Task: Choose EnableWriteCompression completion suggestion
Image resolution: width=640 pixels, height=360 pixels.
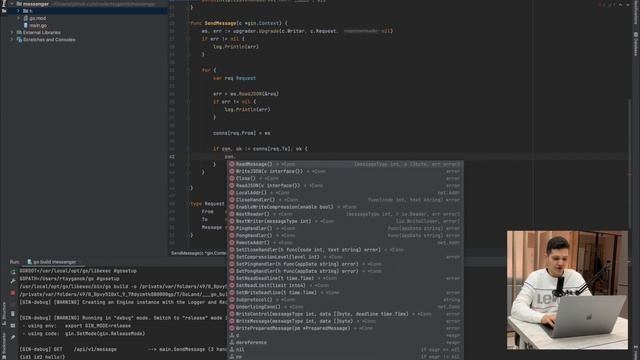Action: pyautogui.click(x=345, y=207)
